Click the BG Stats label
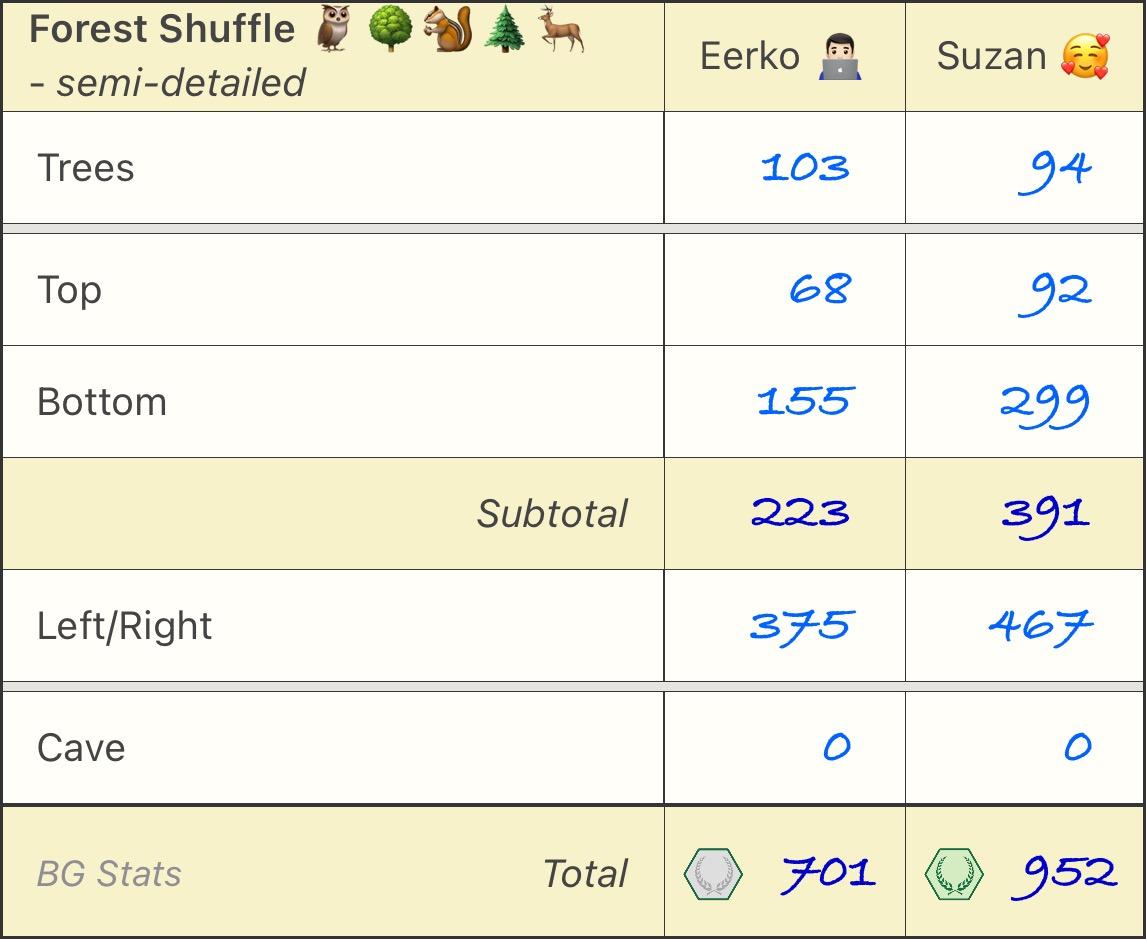Viewport: 1146px width, 939px height. tap(109, 874)
